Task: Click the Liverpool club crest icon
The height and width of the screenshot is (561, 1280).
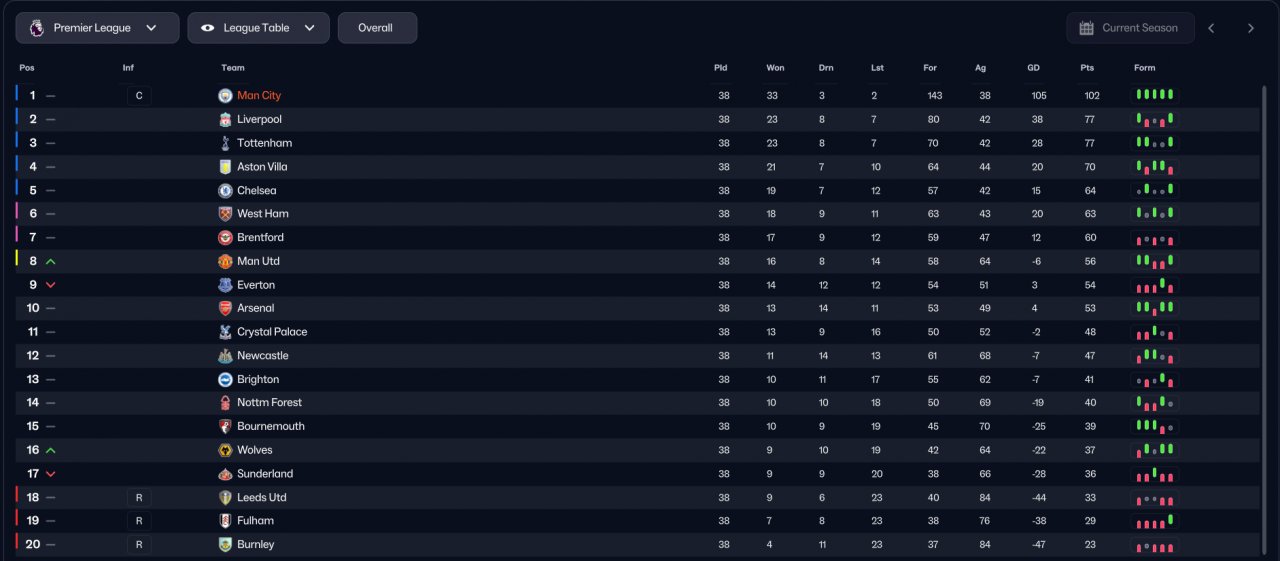Action: (225, 120)
